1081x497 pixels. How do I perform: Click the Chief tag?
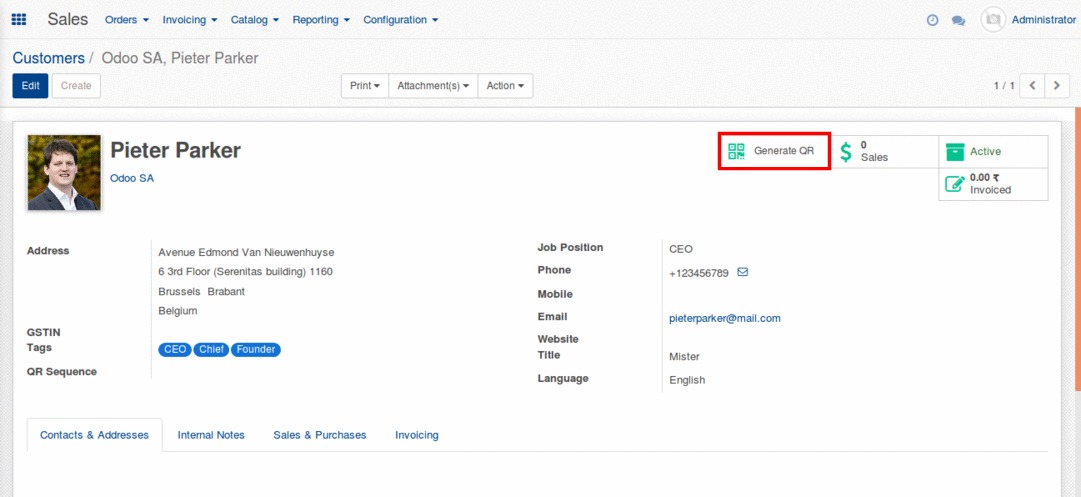211,349
